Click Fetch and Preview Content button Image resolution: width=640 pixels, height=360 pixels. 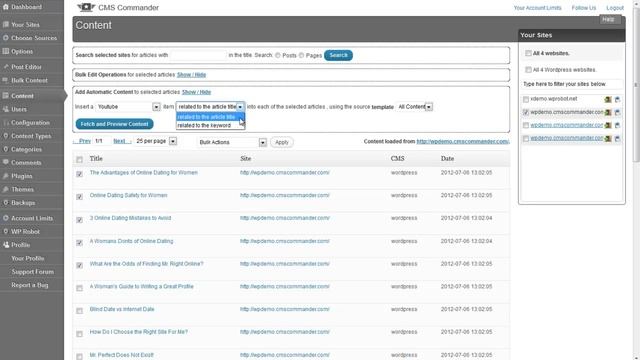click(114, 124)
